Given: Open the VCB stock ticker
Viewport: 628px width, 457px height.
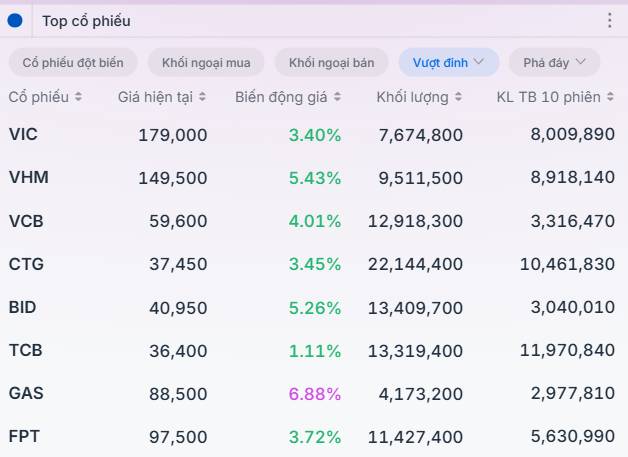Looking at the screenshot, I should point(26,221).
